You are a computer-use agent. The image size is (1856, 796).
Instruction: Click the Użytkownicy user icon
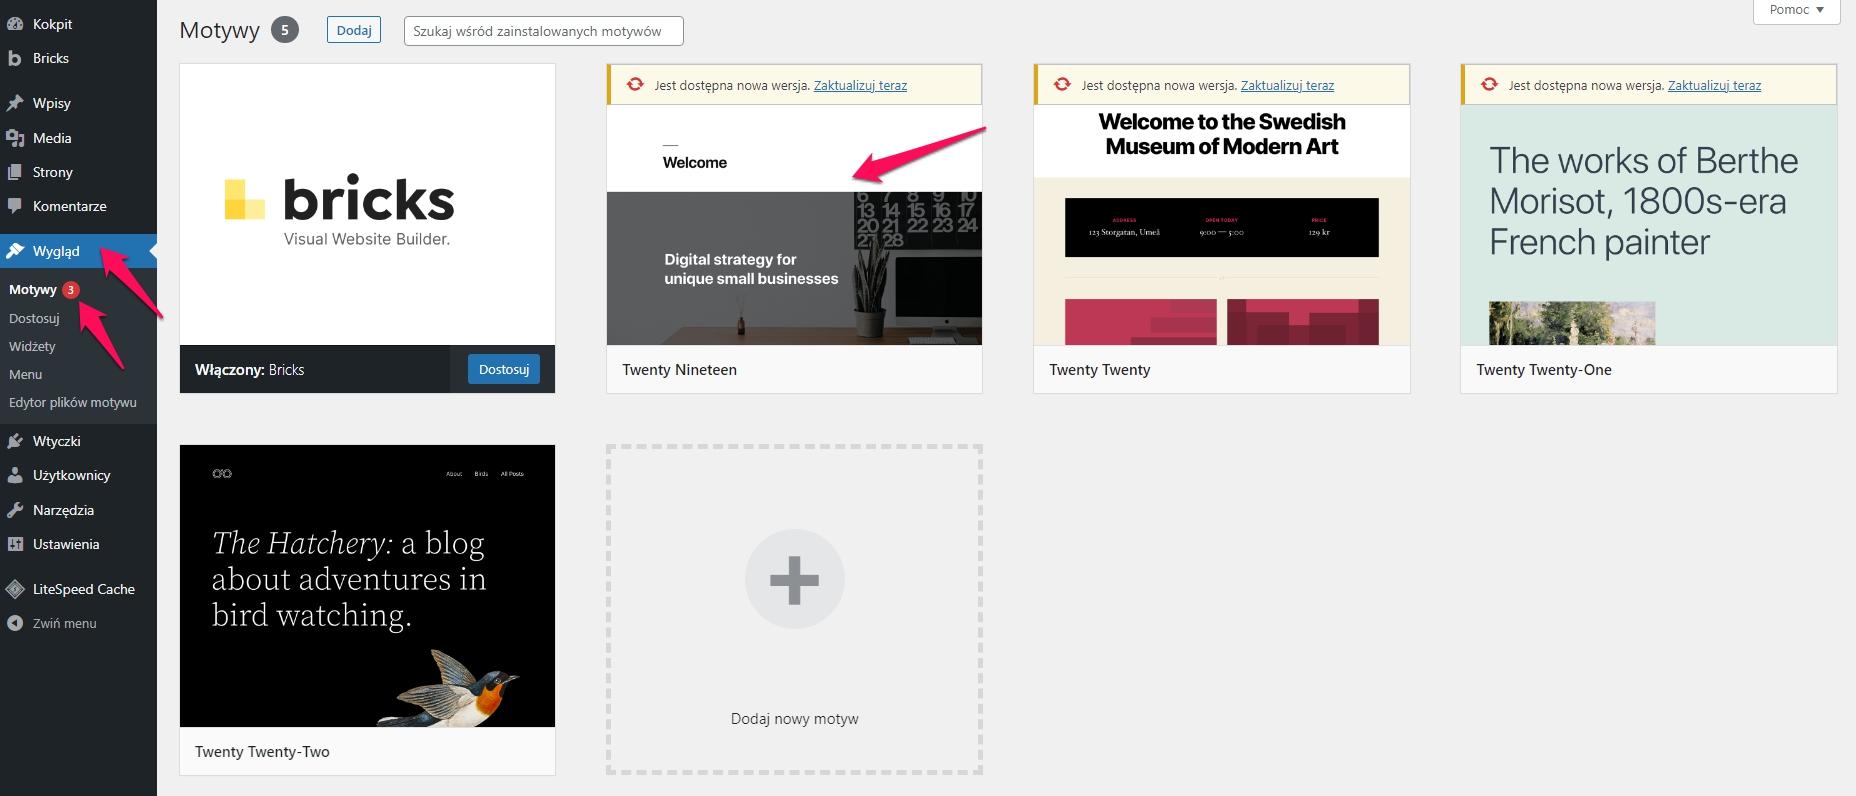pyautogui.click(x=15, y=475)
